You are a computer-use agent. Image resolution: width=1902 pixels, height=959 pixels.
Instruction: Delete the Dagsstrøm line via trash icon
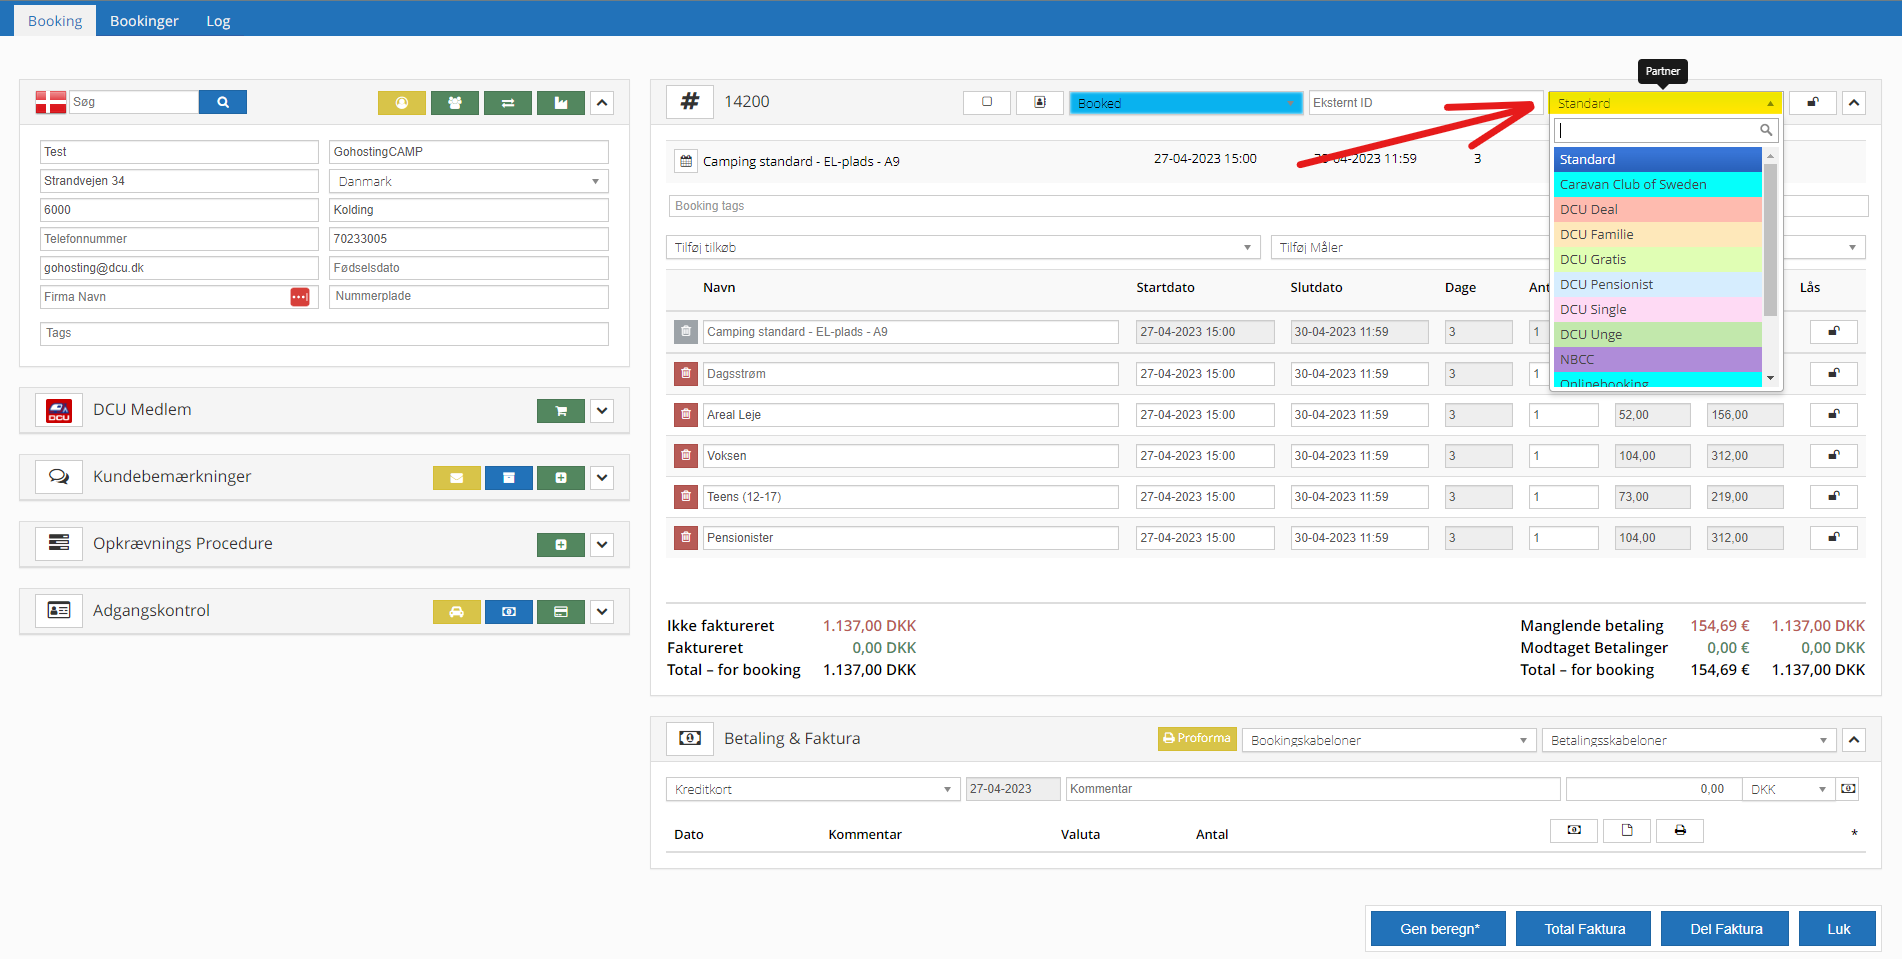click(x=685, y=374)
